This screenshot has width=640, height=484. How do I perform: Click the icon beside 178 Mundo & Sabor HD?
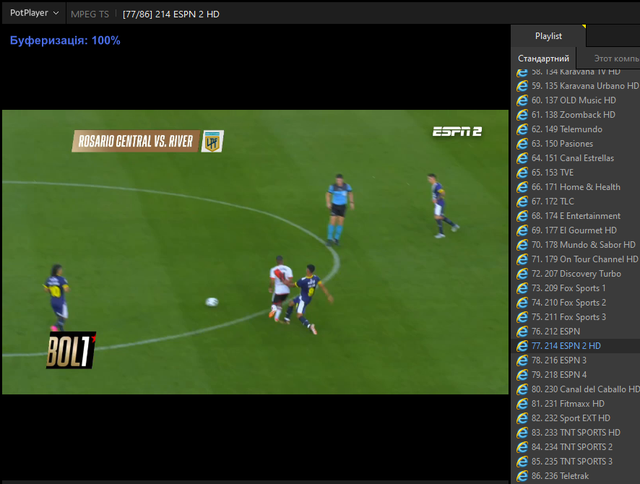pyautogui.click(x=522, y=245)
